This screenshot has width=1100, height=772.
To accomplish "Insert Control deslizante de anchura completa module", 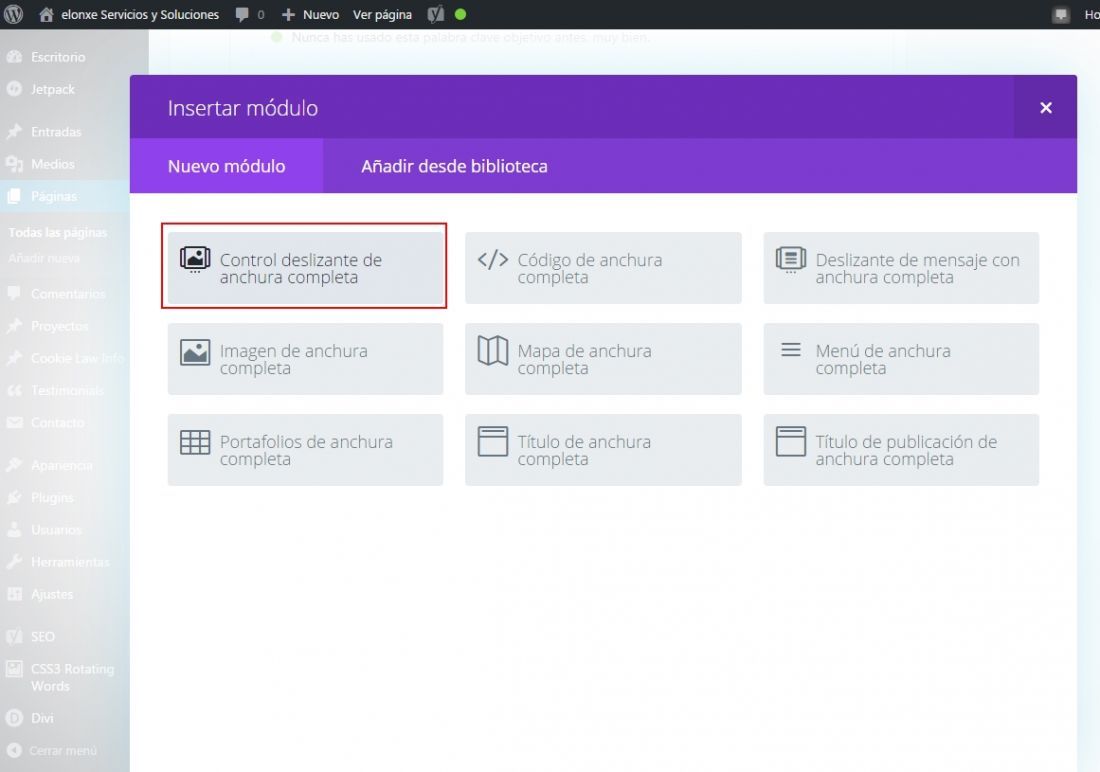I will click(x=305, y=267).
